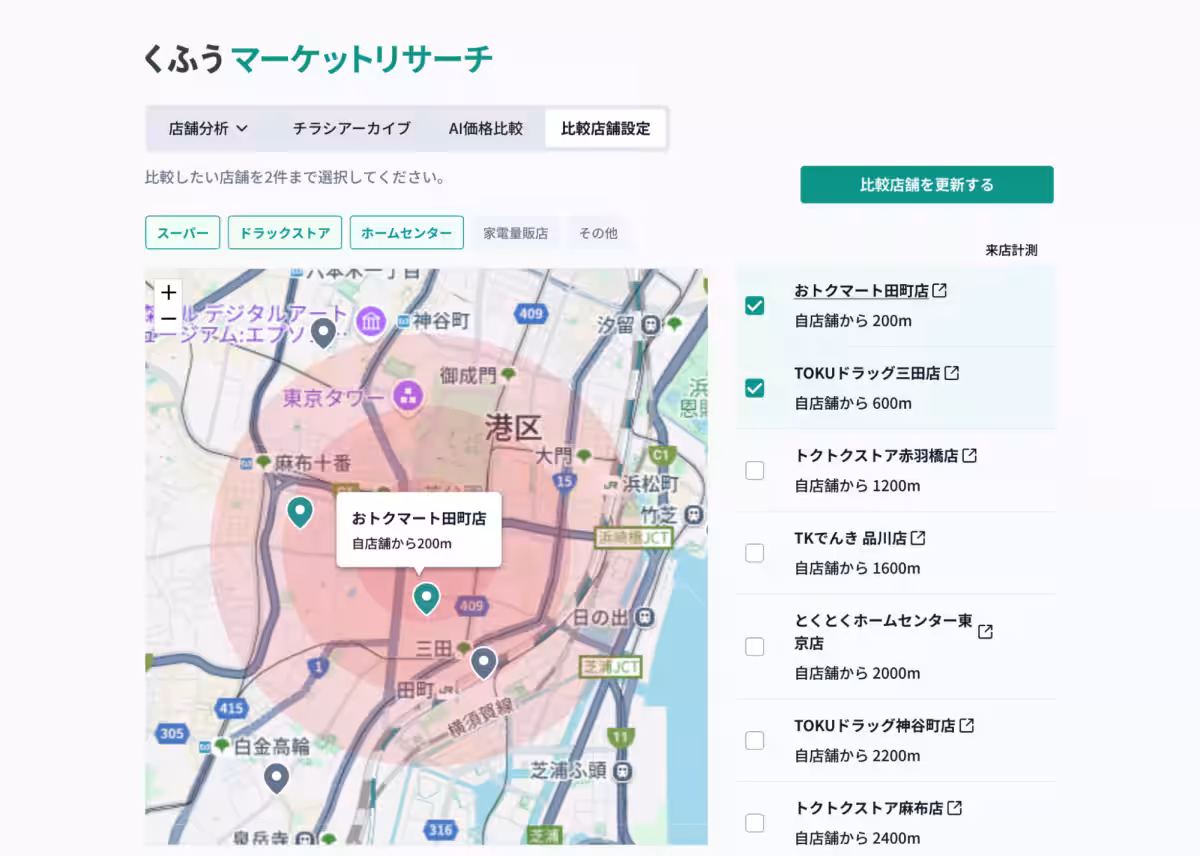
Task: Expand the 店舗分析 dropdown menu
Action: click(206, 128)
